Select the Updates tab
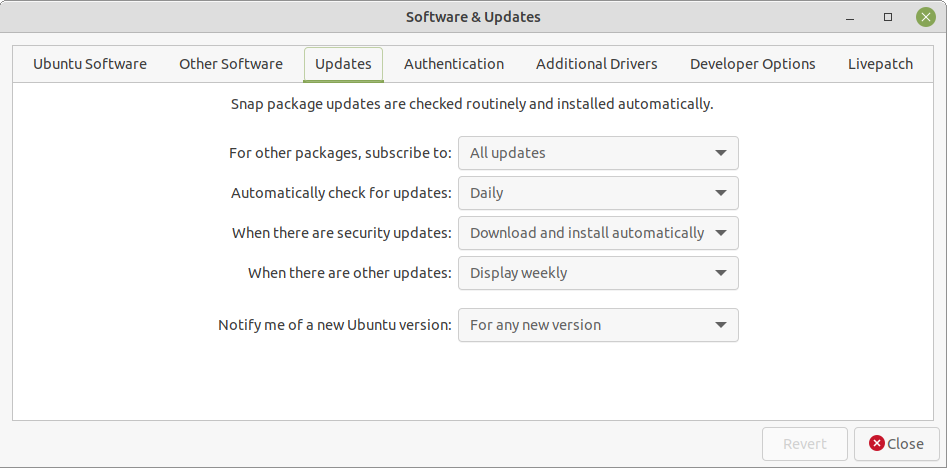 click(x=343, y=64)
